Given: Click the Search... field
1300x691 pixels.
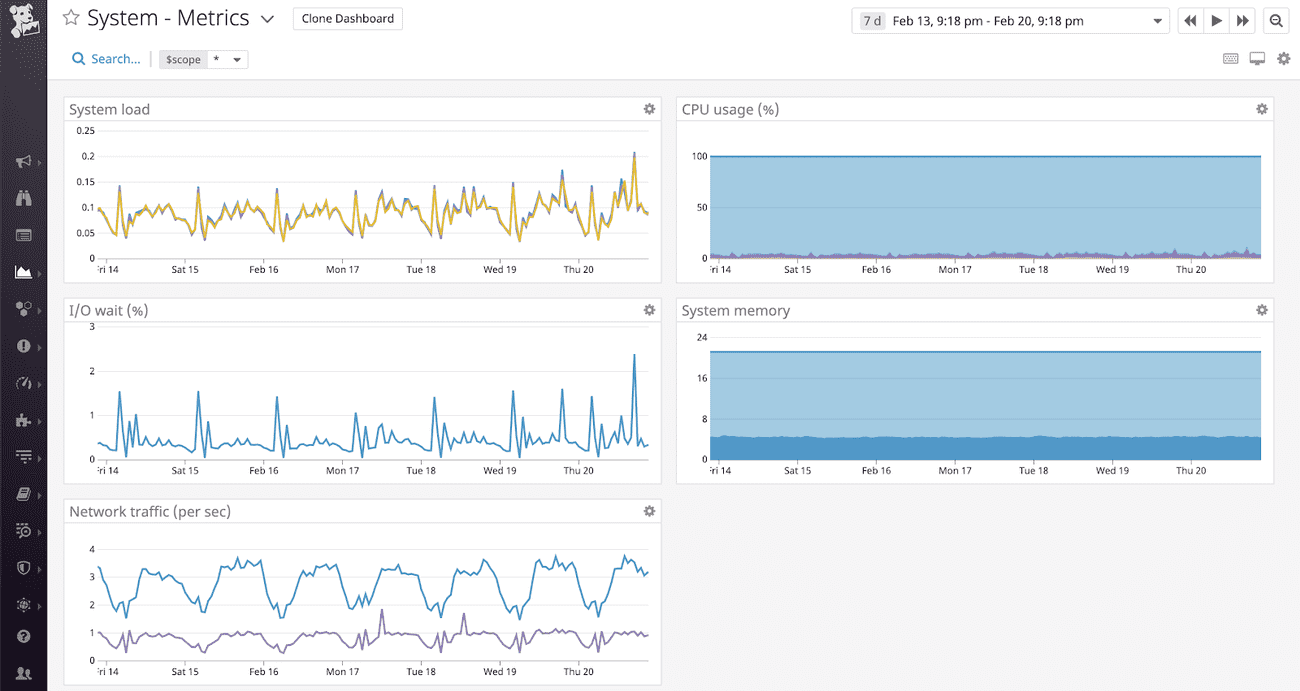Looking at the screenshot, I should pos(106,59).
